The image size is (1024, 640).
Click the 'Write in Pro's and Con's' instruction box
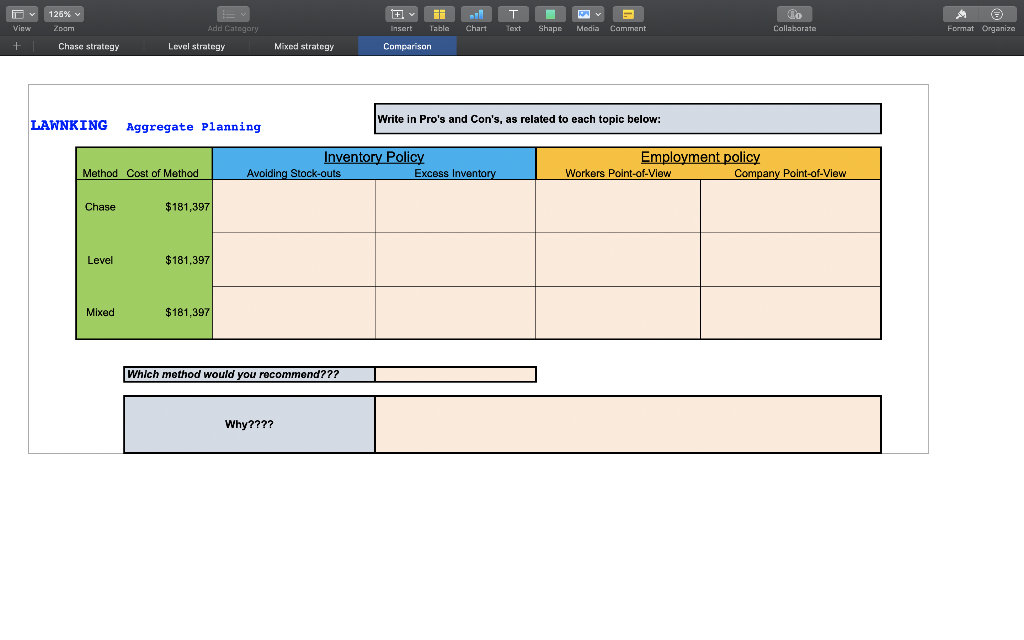pos(628,119)
